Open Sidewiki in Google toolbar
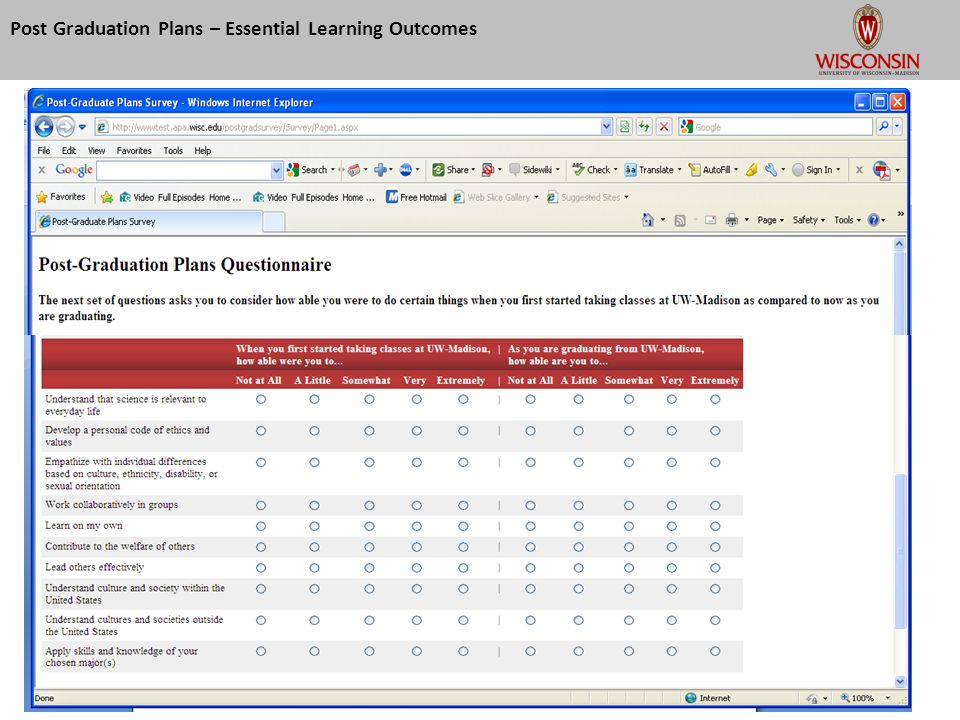Screen dimensions: 960x720 pos(534,170)
